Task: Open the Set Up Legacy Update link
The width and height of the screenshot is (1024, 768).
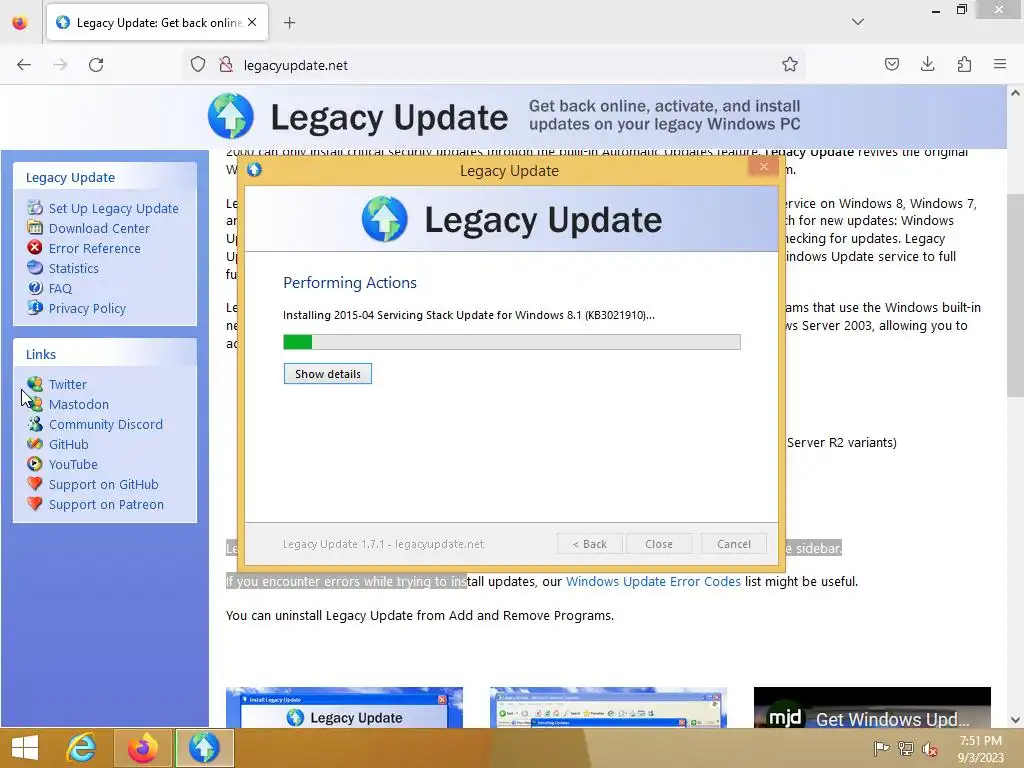Action: click(x=114, y=208)
